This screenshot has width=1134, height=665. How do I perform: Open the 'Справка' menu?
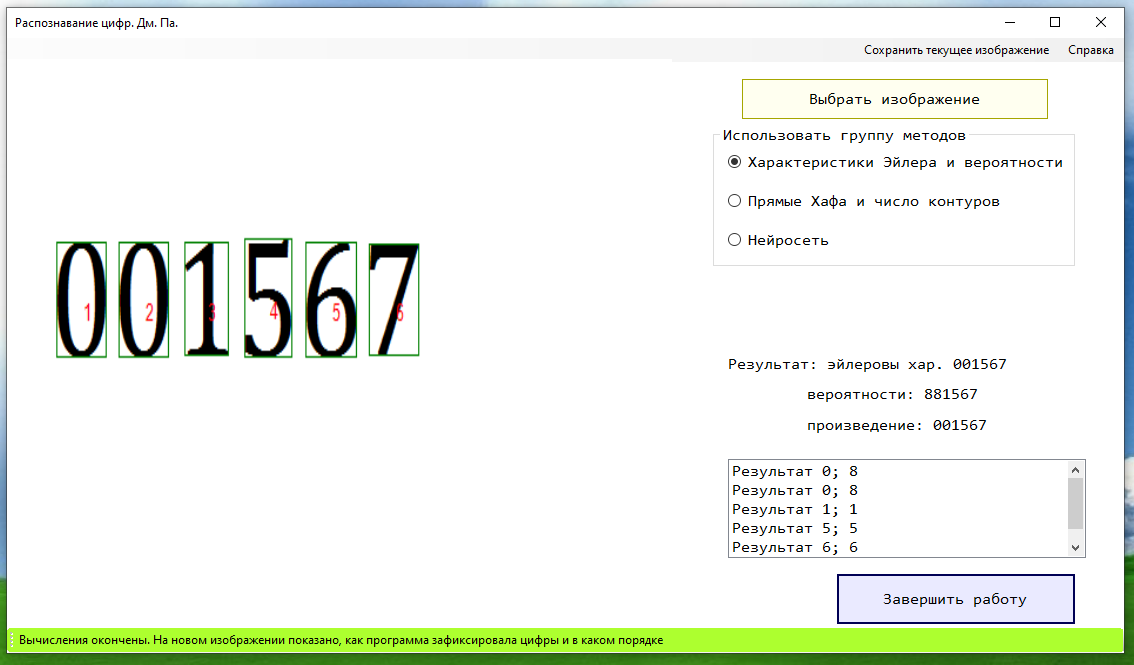pyautogui.click(x=1090, y=50)
